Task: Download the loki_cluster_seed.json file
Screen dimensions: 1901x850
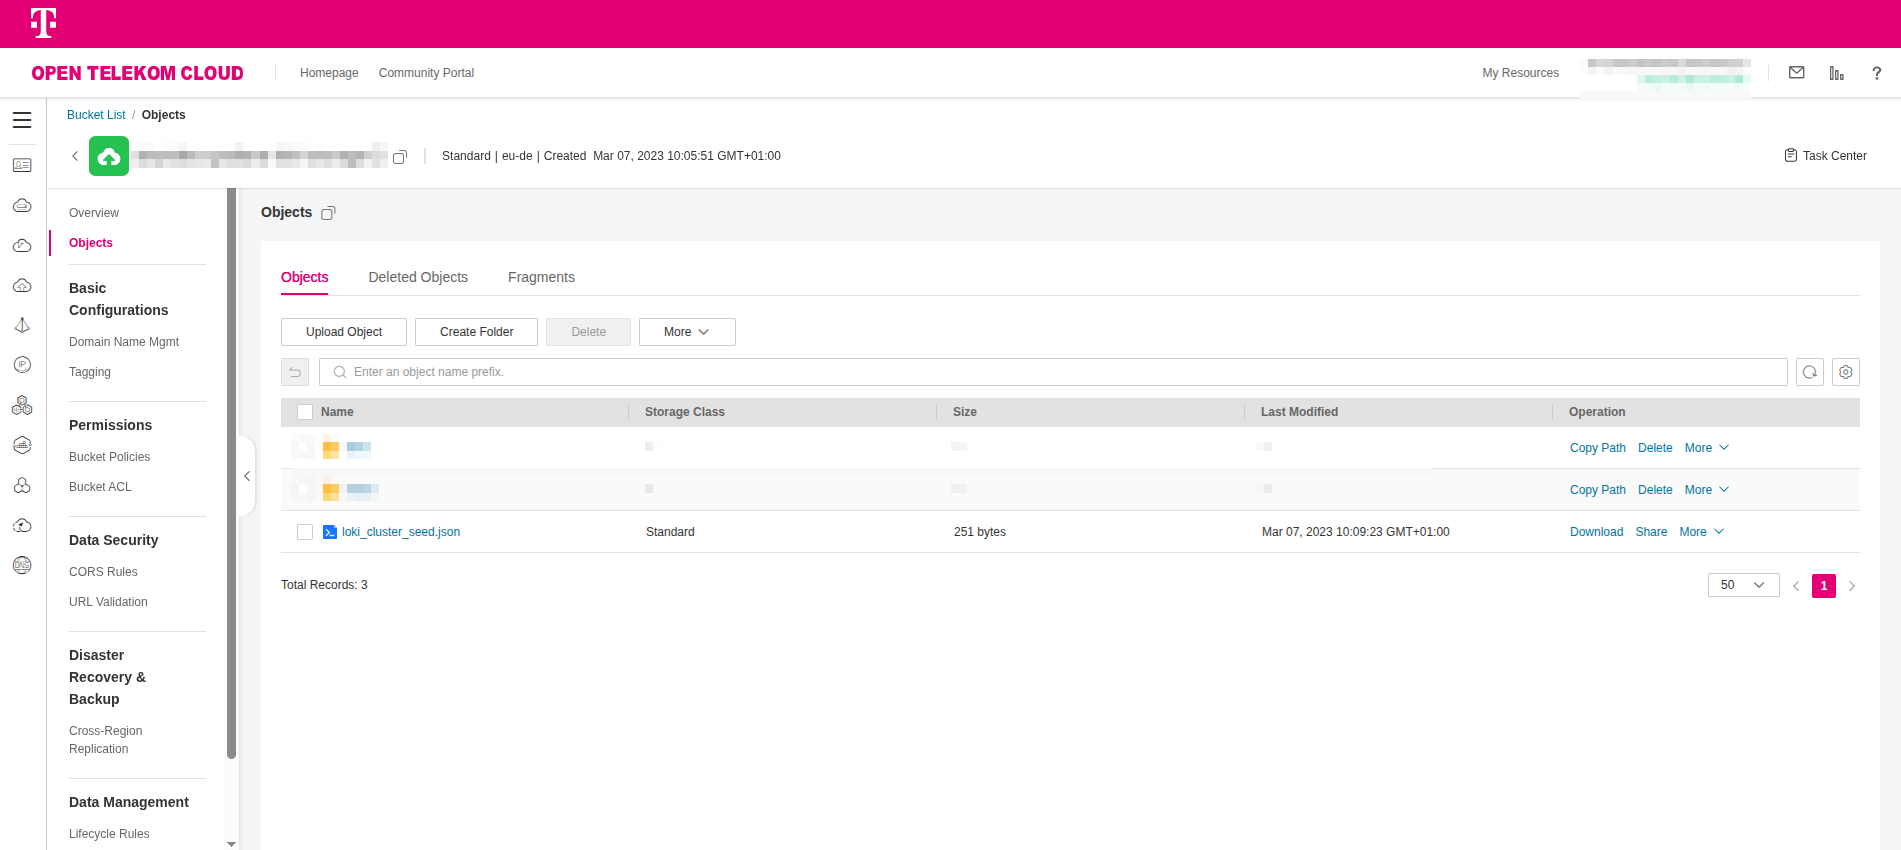Action: [x=1596, y=532]
